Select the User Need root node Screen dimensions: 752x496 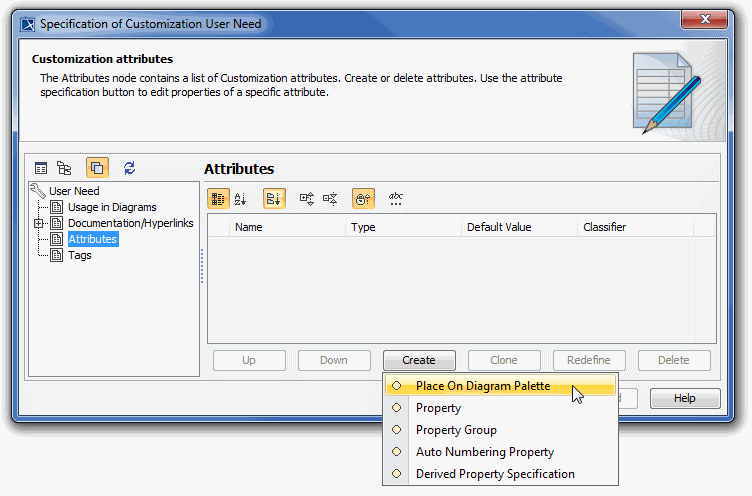point(74,191)
